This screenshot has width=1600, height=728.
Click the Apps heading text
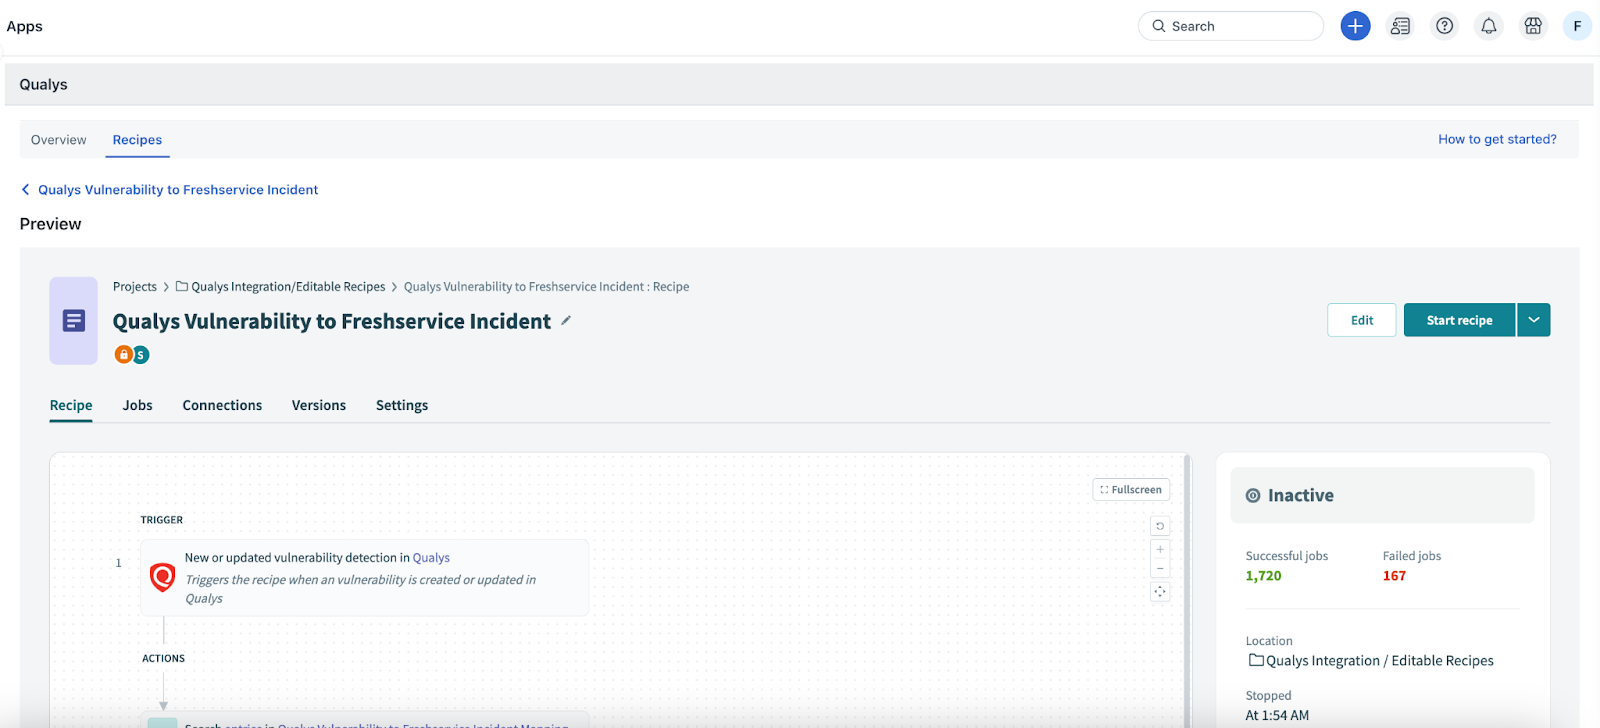tap(25, 26)
